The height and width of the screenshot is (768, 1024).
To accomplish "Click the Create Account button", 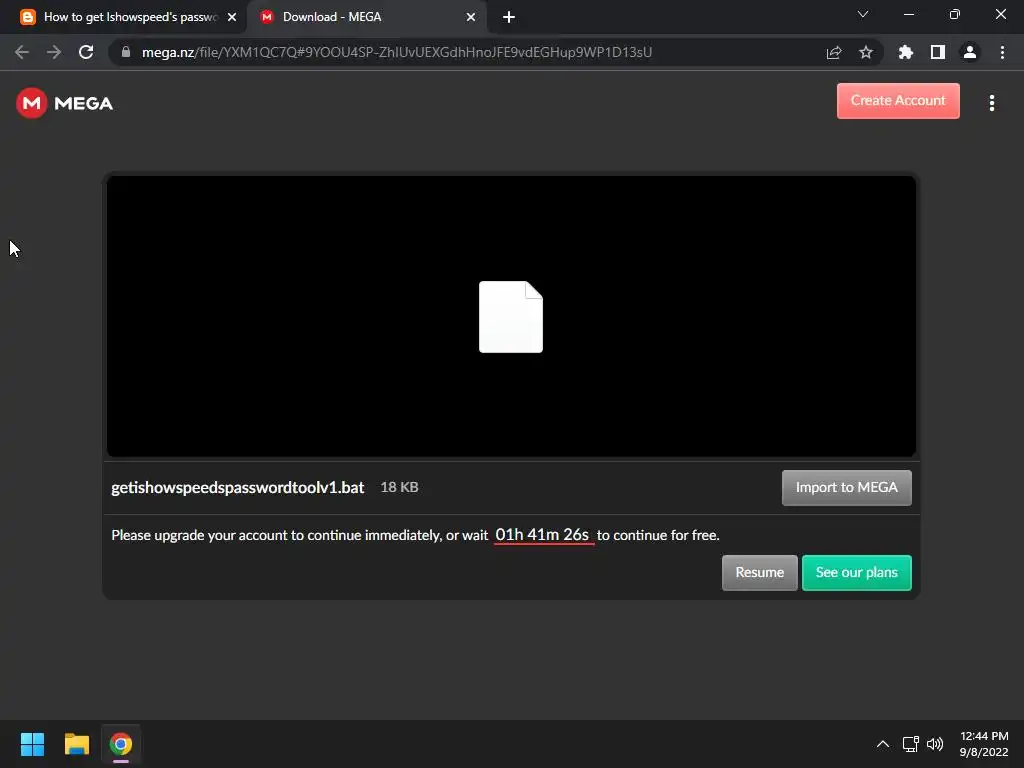I will click(898, 101).
